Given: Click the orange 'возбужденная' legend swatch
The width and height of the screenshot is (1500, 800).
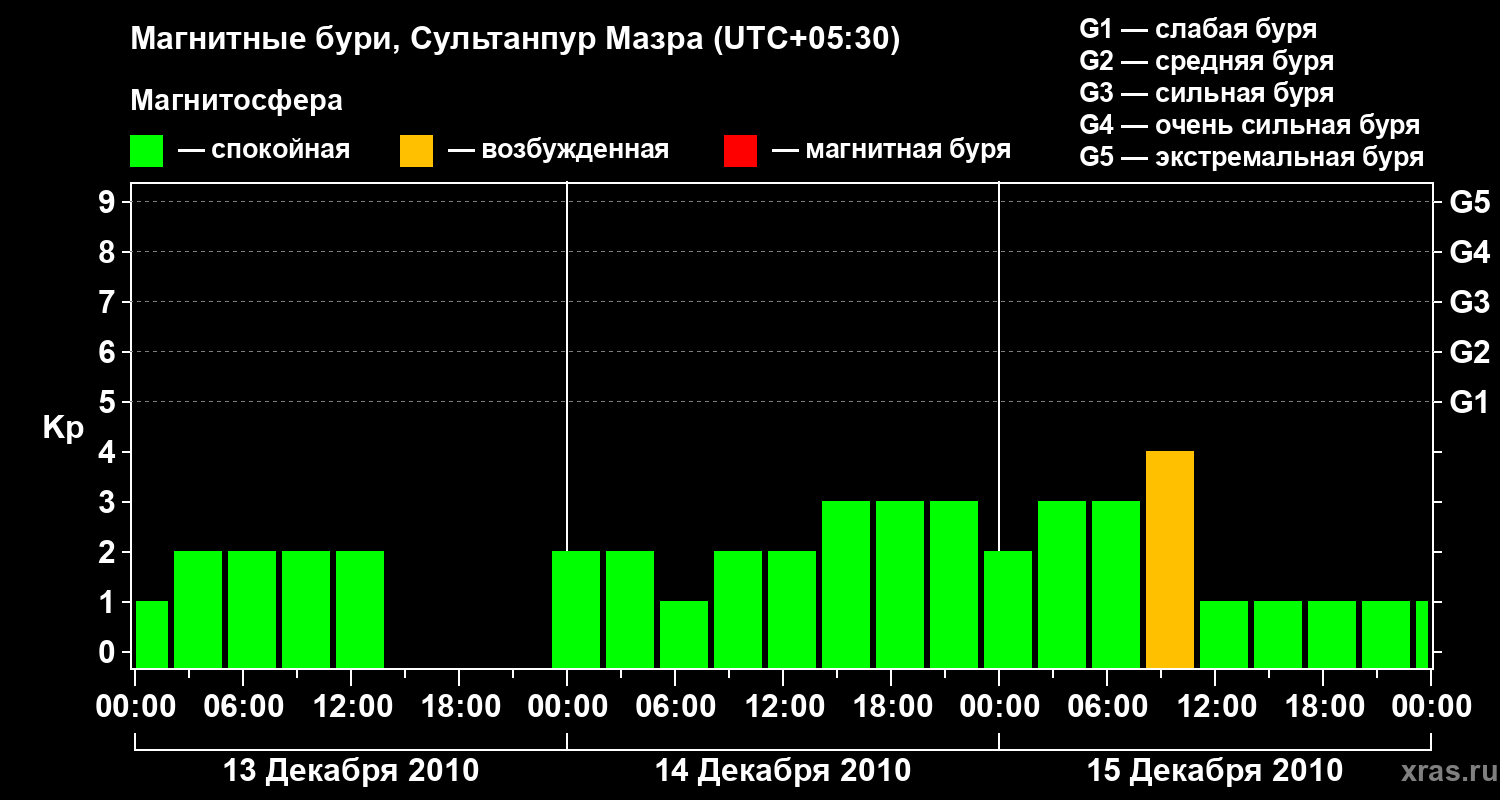Looking at the screenshot, I should [416, 151].
